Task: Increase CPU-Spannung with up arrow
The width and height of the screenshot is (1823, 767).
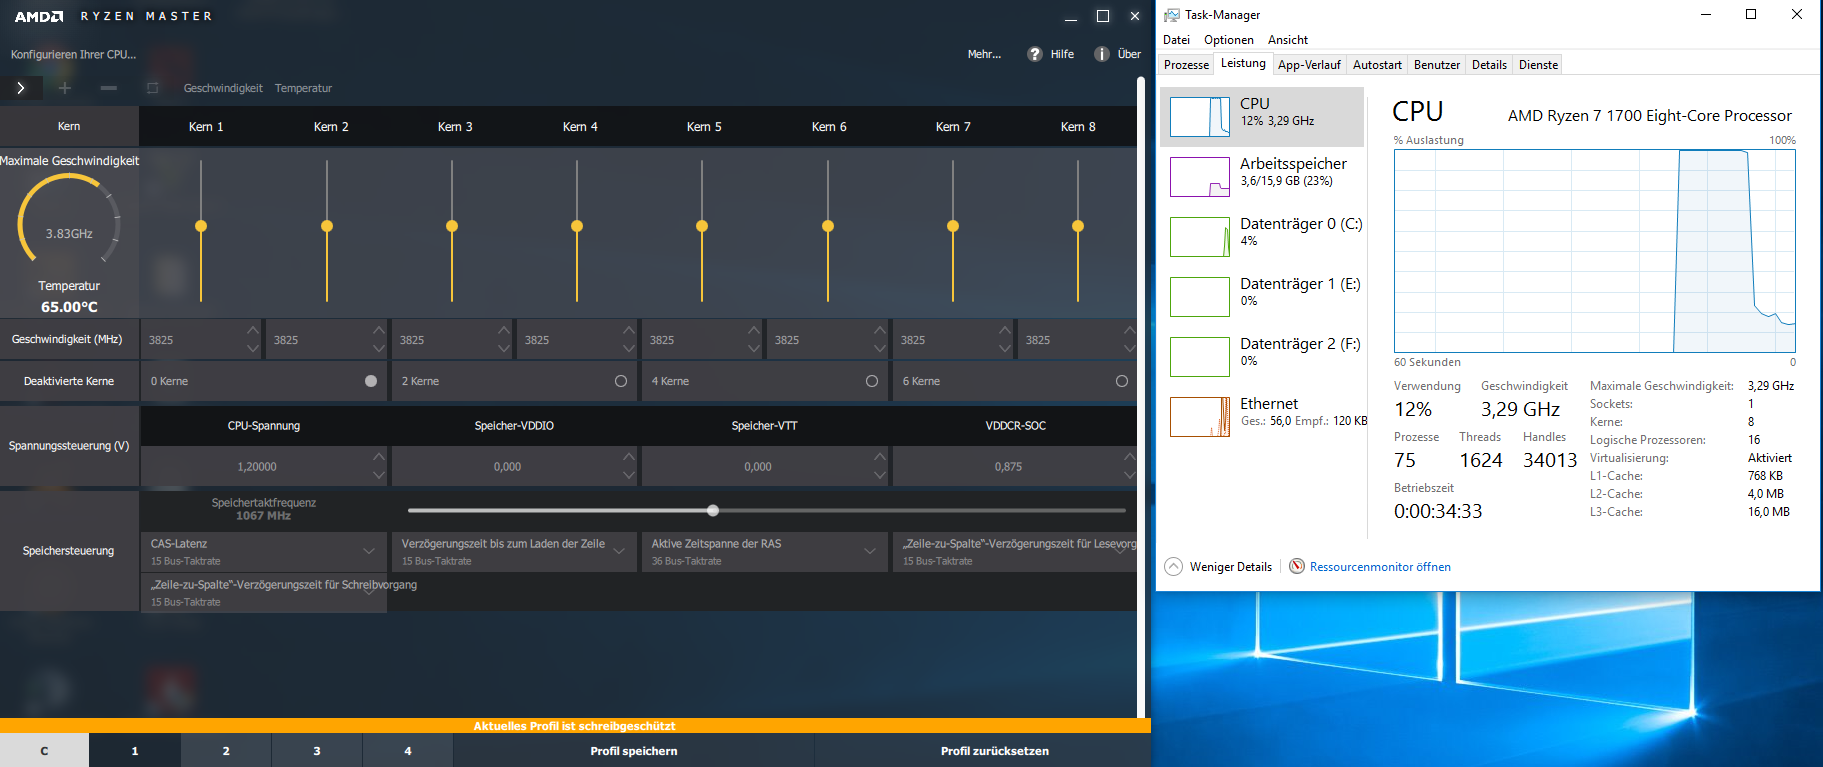Action: (x=379, y=457)
